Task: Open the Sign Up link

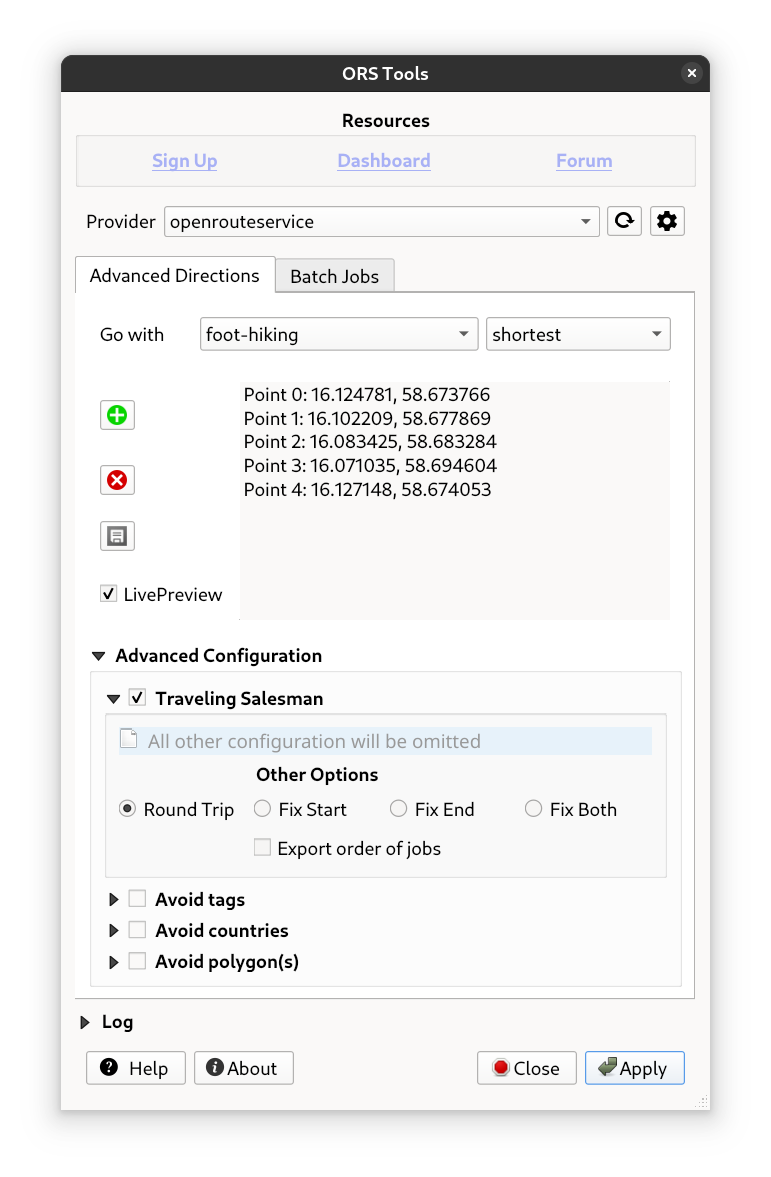Action: pyautogui.click(x=184, y=161)
